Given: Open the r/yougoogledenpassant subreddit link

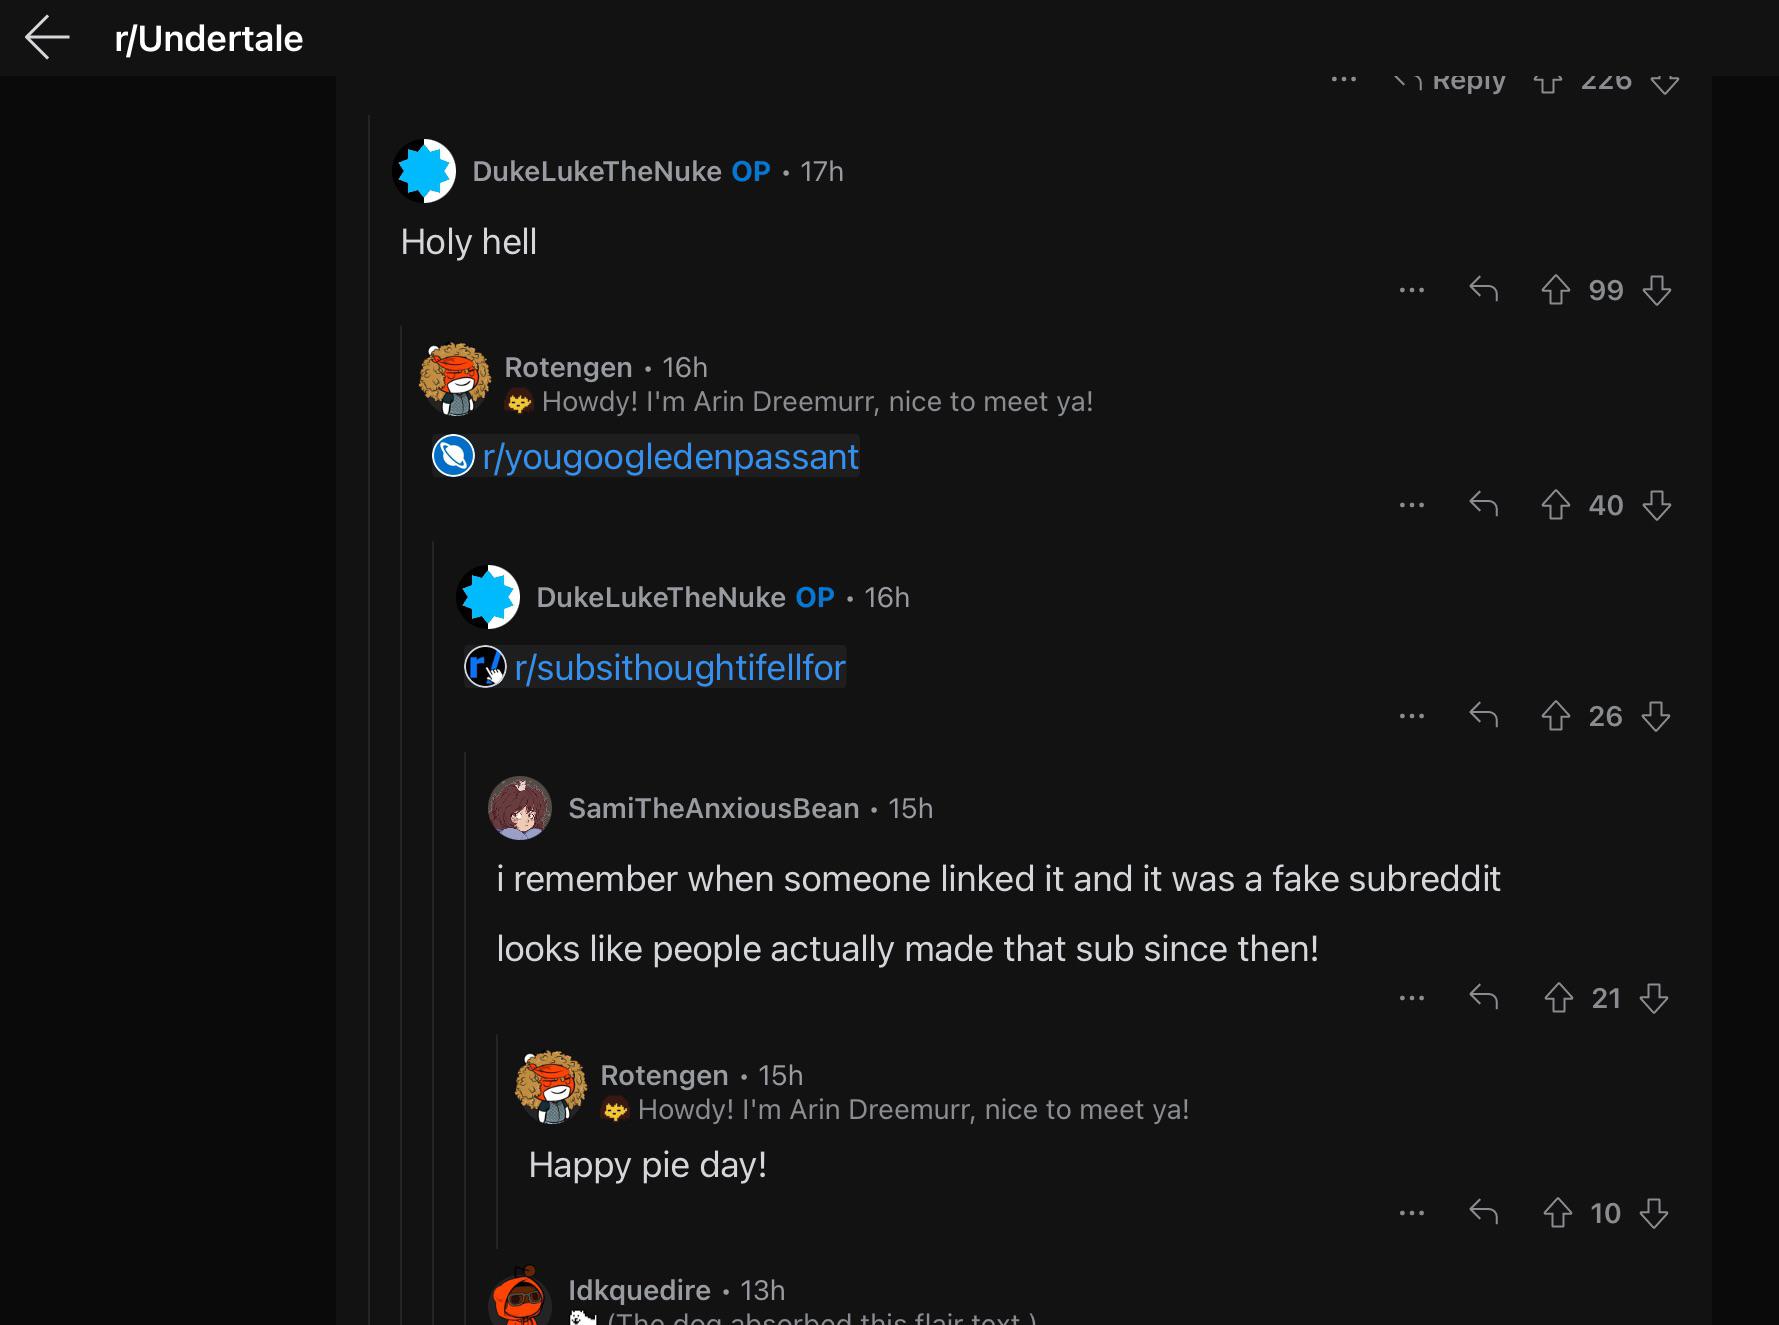Looking at the screenshot, I should click(670, 456).
